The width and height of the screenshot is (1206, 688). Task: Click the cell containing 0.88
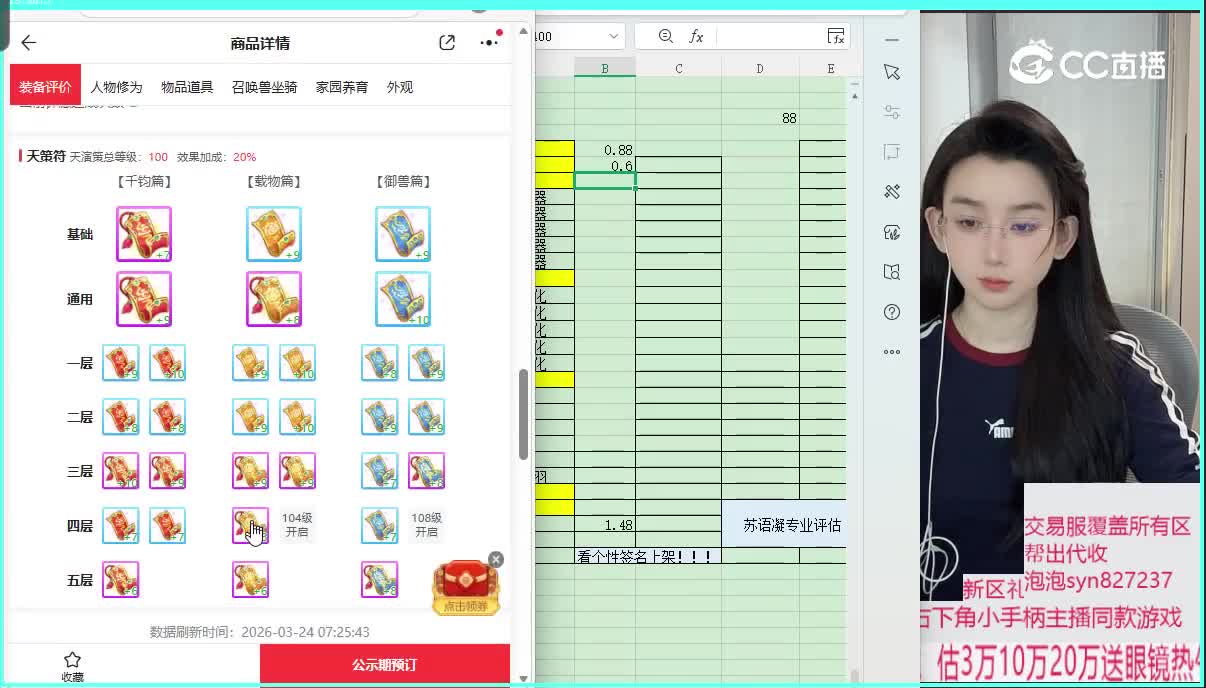point(605,150)
